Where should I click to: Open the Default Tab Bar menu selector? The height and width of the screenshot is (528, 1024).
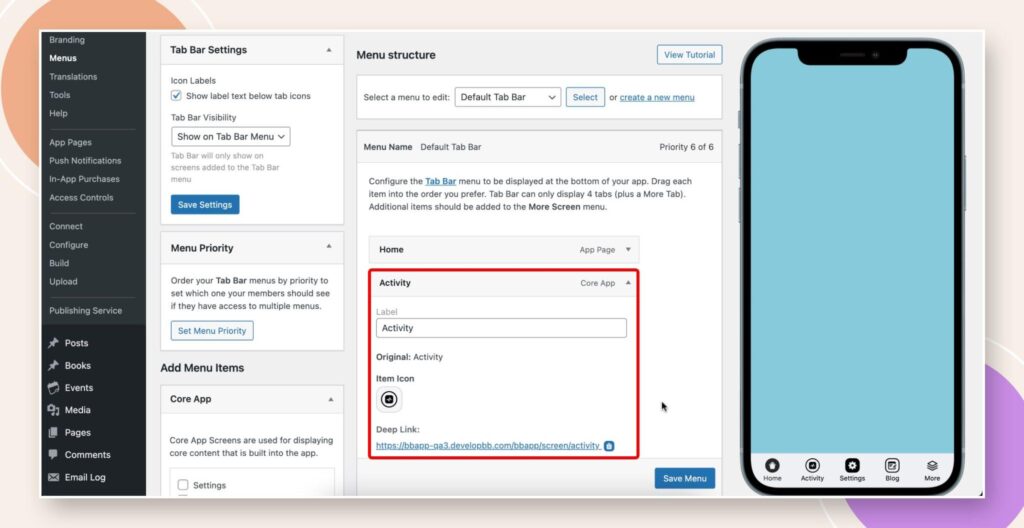click(507, 97)
